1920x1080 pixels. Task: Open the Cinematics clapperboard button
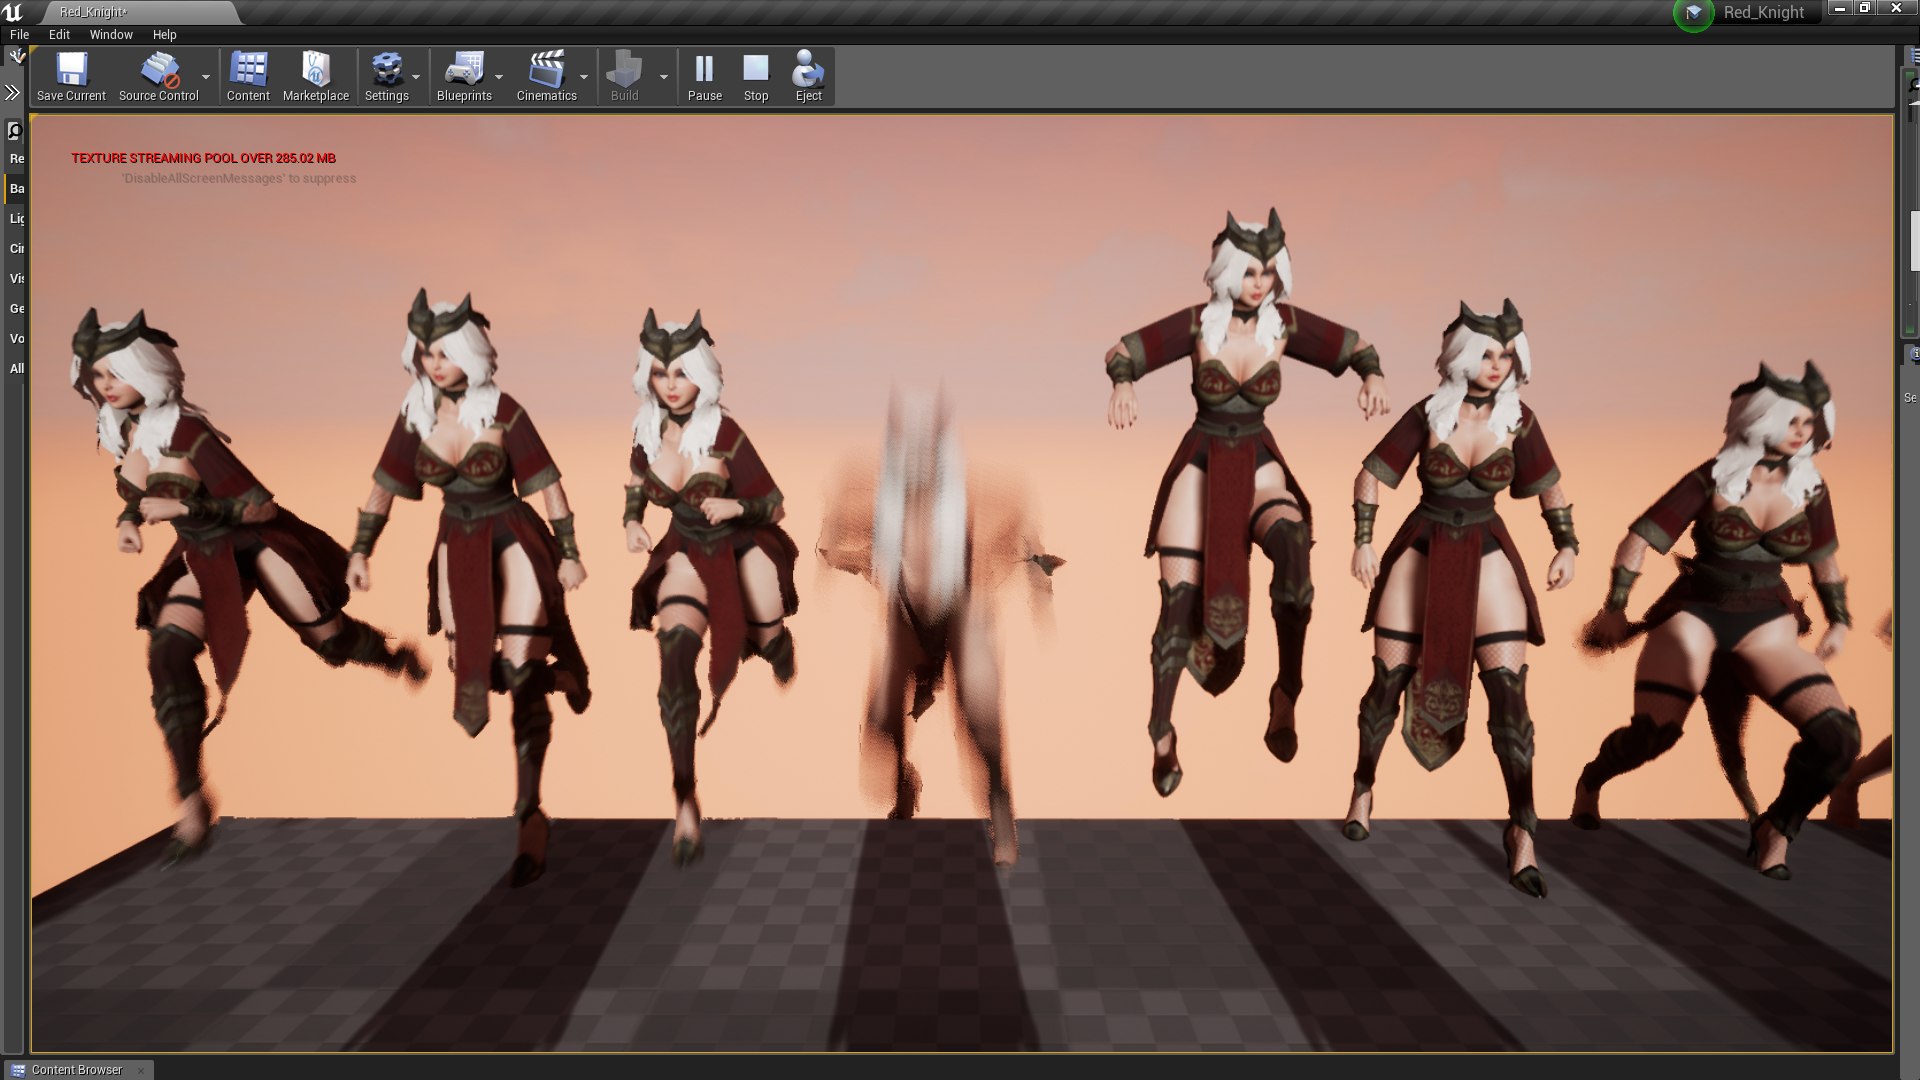tap(546, 77)
